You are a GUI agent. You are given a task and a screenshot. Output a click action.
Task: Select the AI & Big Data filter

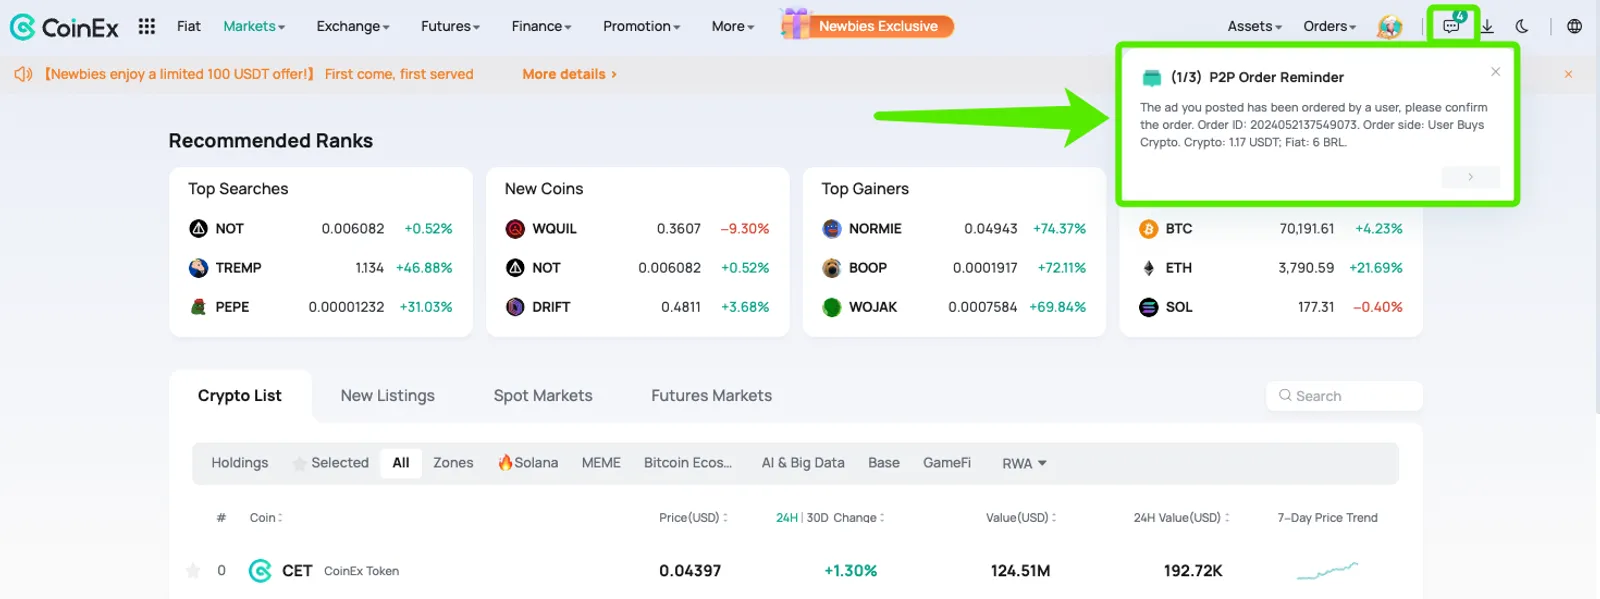[803, 463]
